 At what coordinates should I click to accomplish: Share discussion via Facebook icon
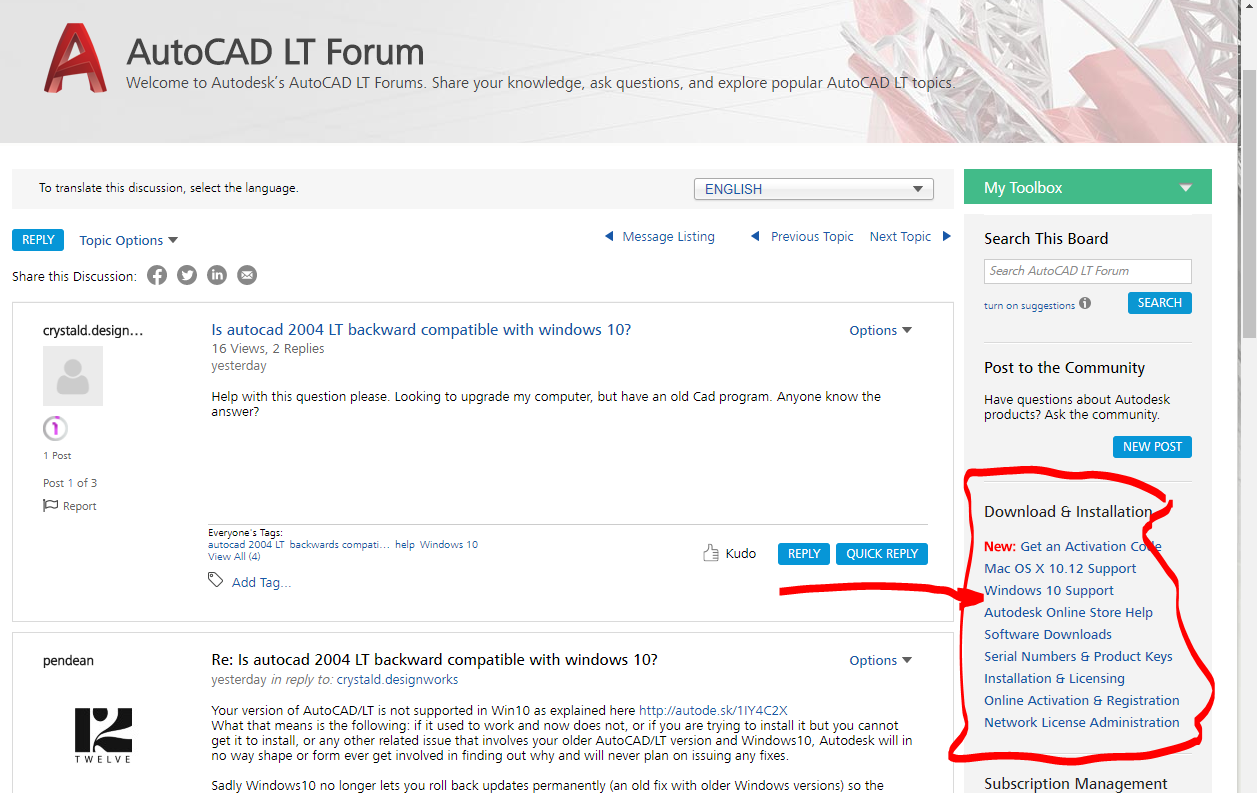coord(157,275)
